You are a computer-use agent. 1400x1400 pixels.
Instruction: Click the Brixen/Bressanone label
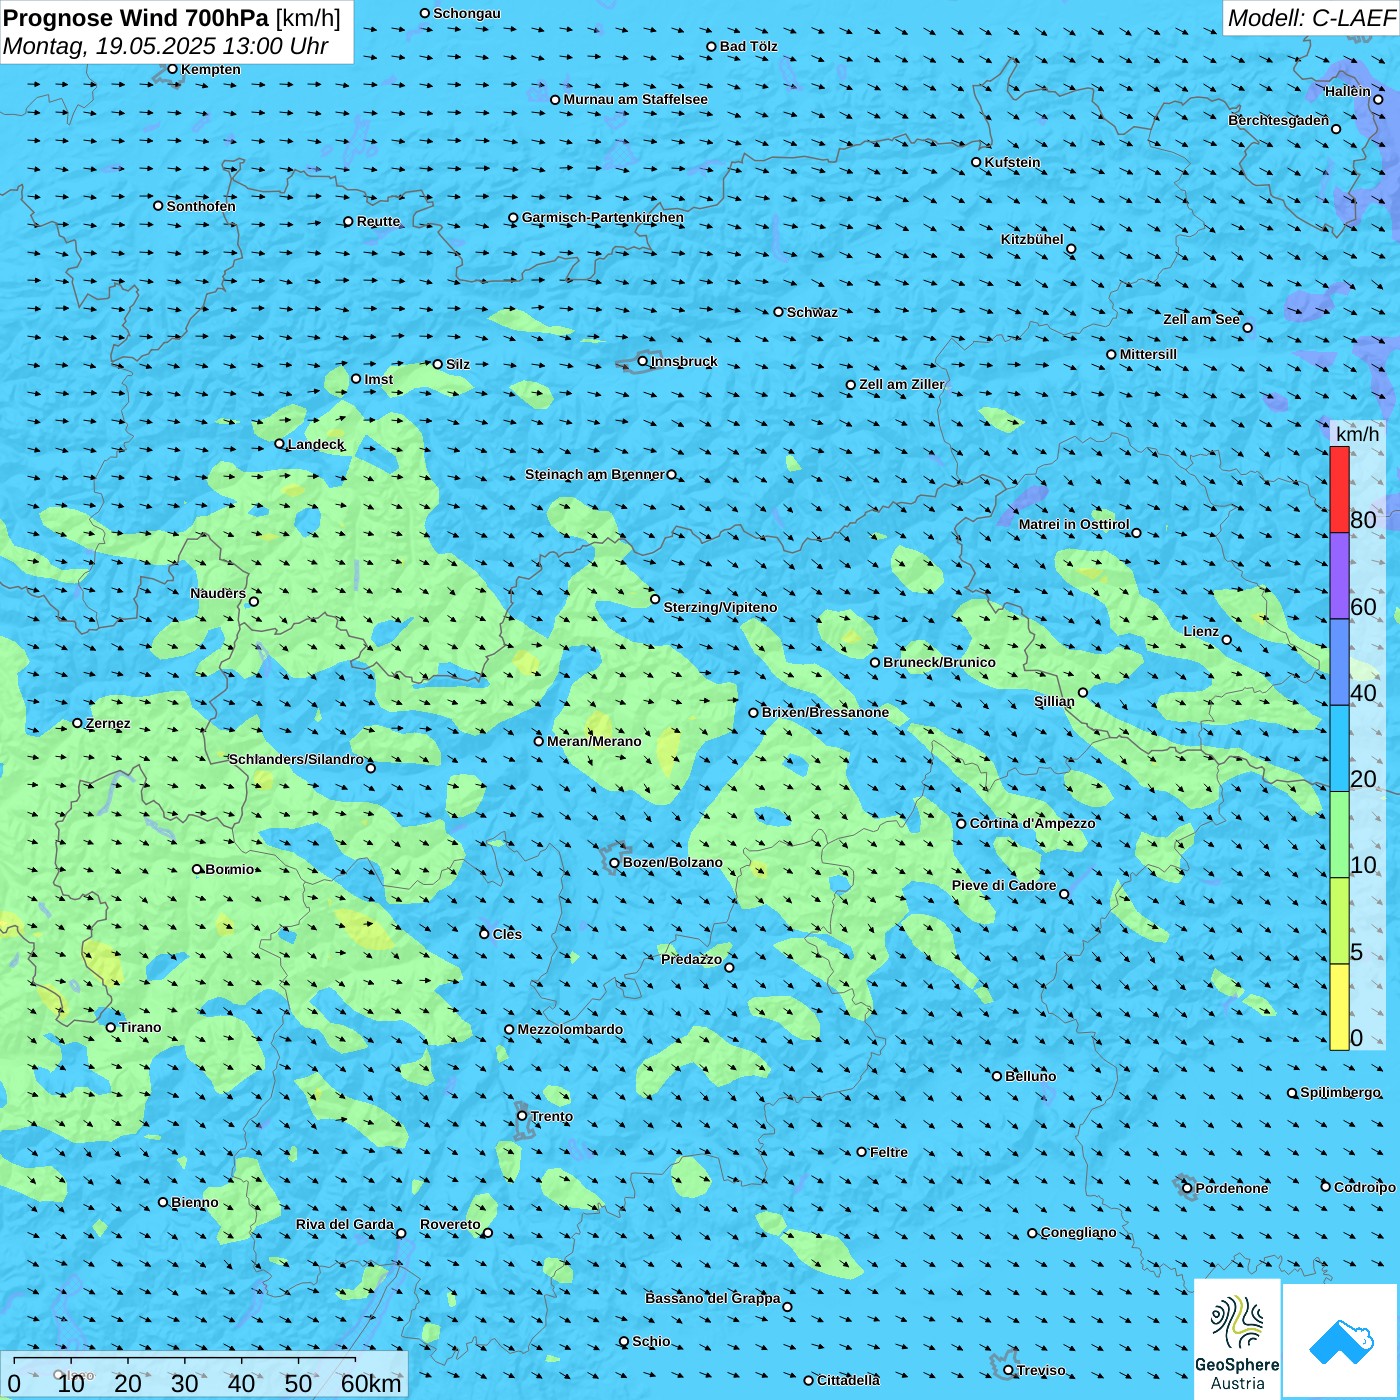tap(825, 712)
